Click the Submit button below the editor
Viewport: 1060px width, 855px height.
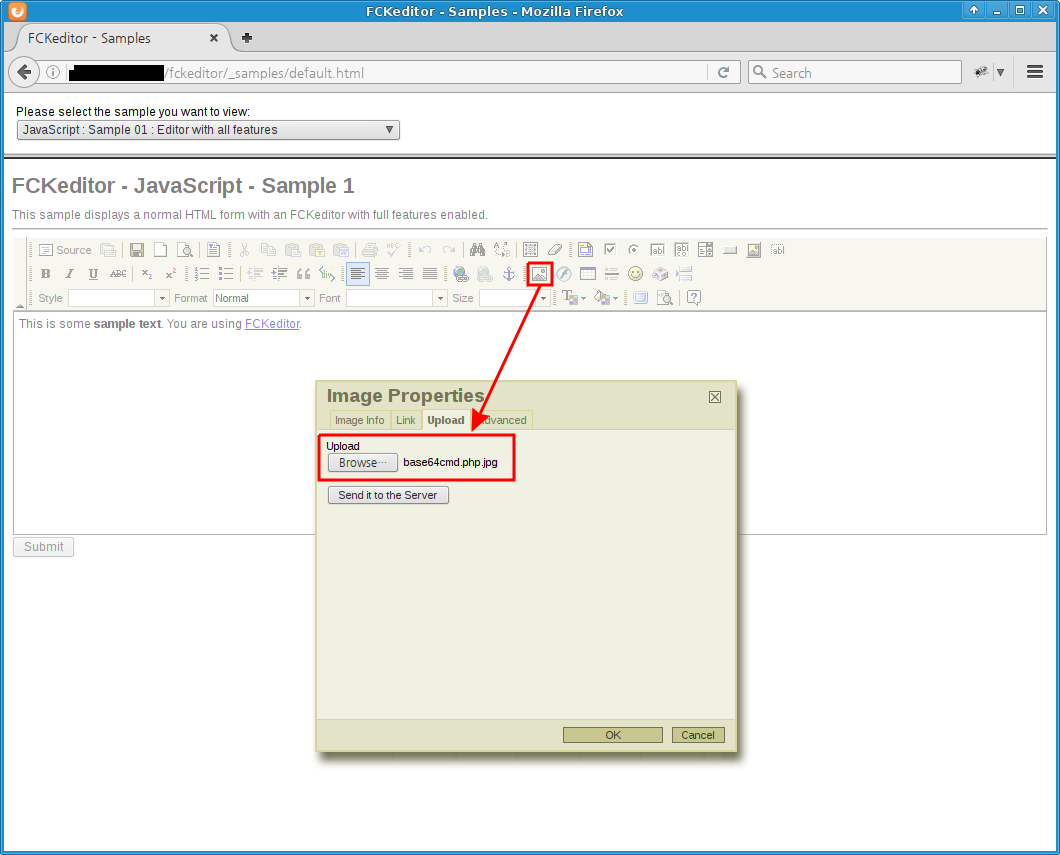[43, 547]
